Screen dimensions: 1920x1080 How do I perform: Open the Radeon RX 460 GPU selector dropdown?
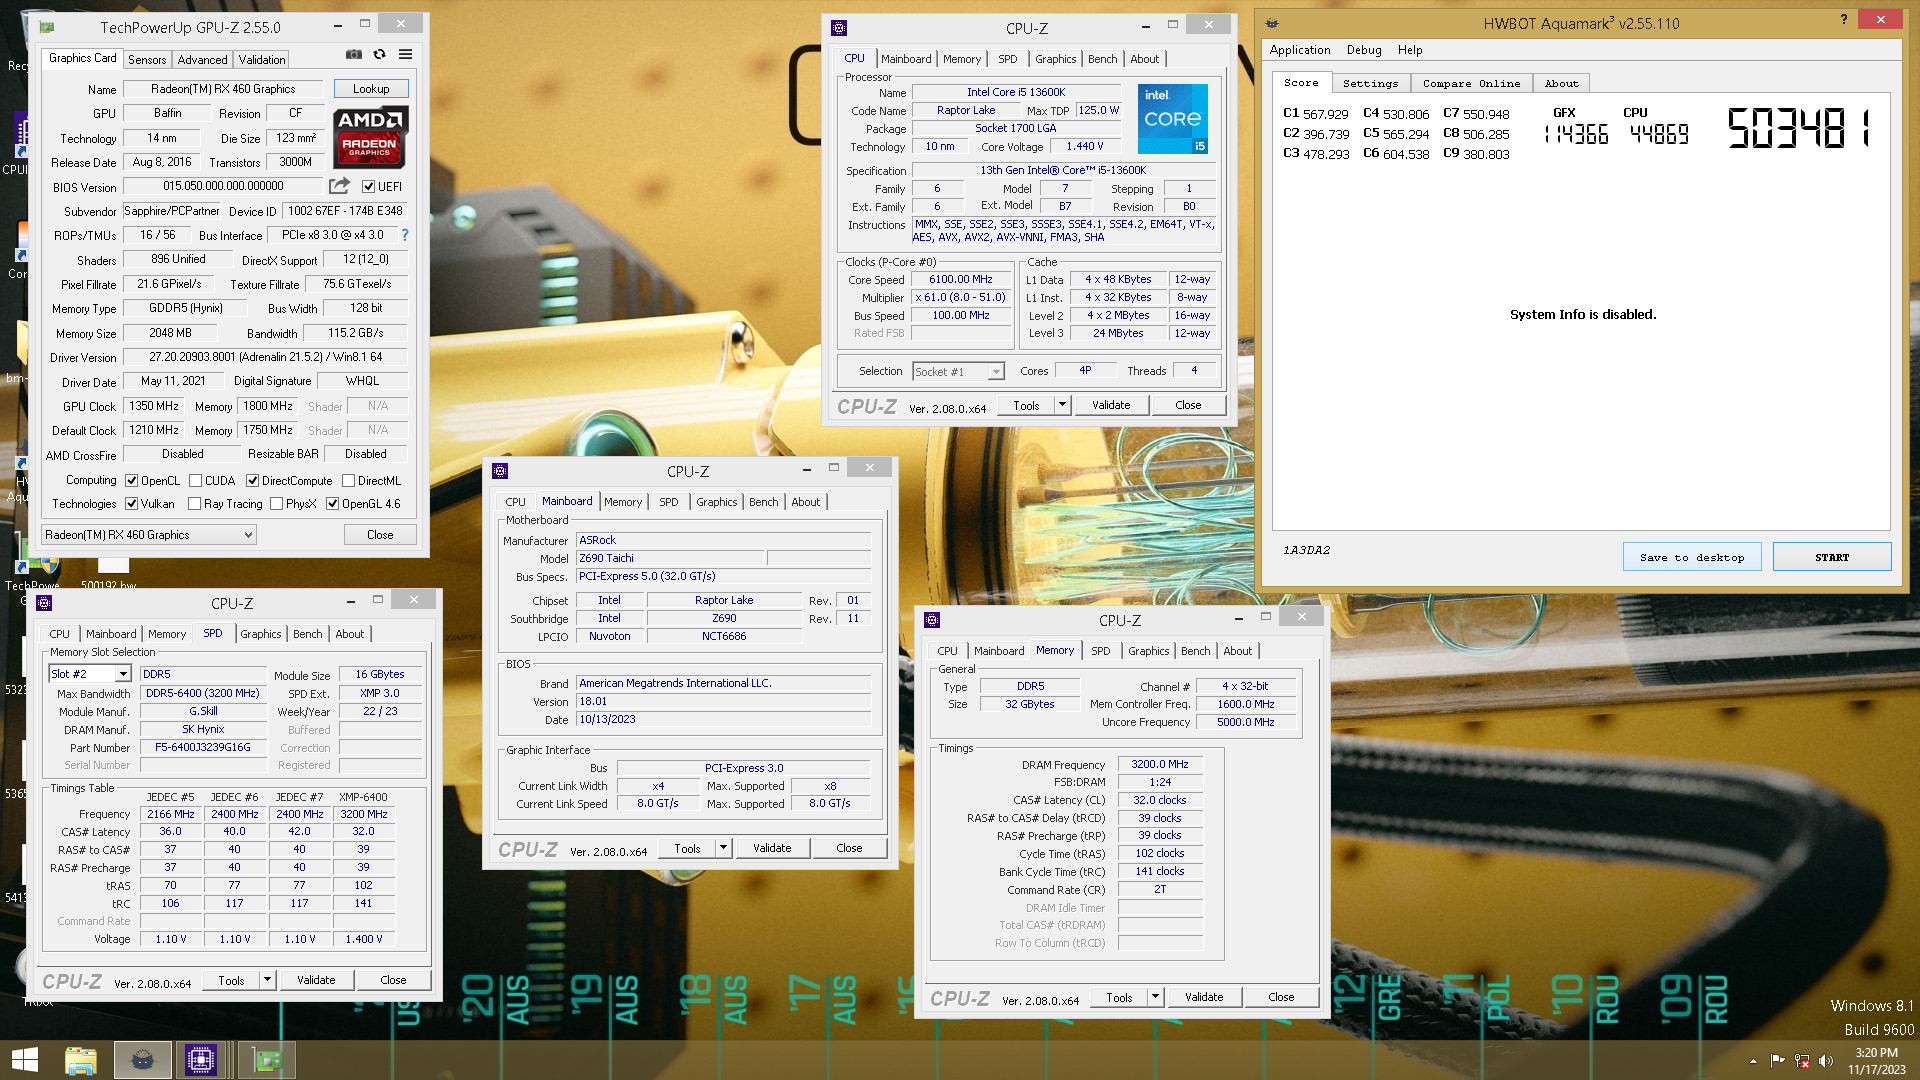[149, 535]
